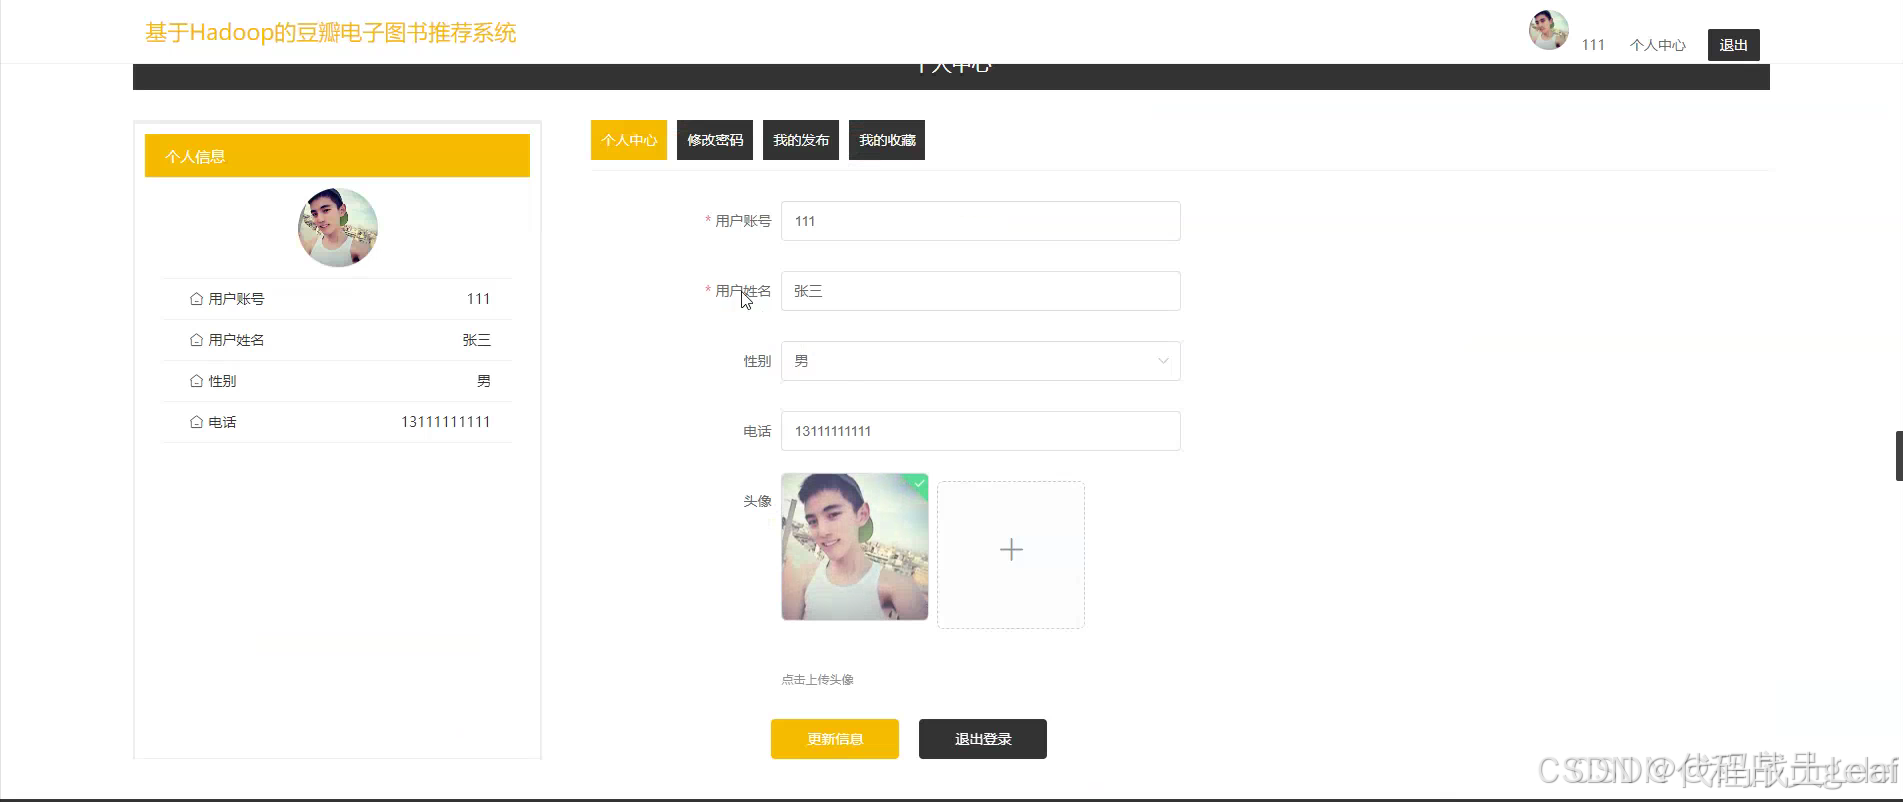Focus the 用户姓名 input field
The image size is (1903, 802).
coord(981,291)
